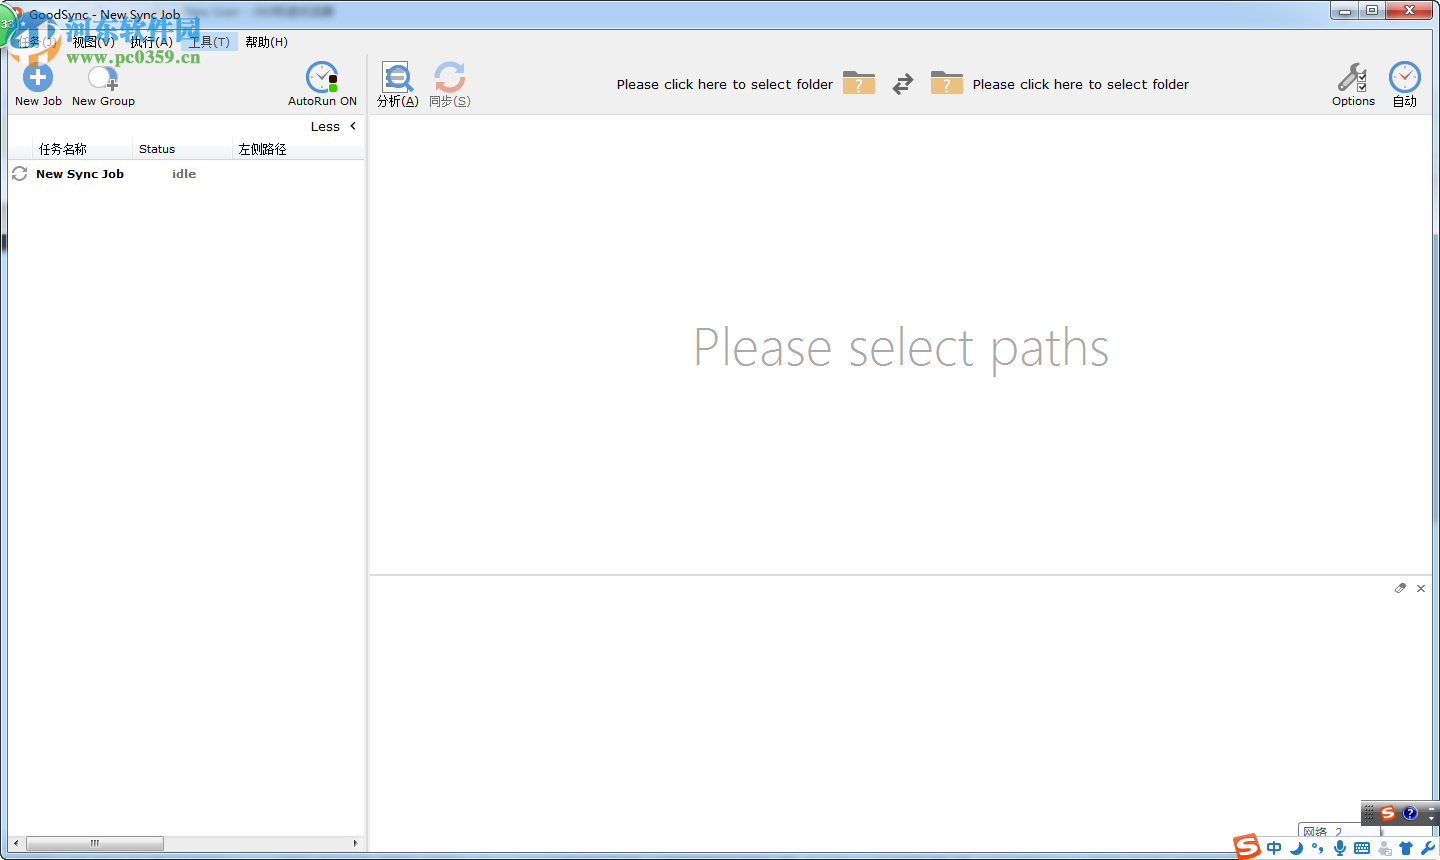1440x860 pixels.
Task: Minimize the GoodSync window
Action: (1345, 11)
